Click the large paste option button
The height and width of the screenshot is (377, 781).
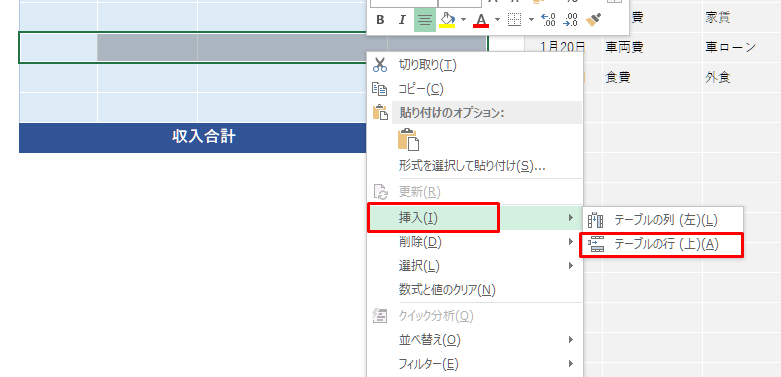(408, 139)
